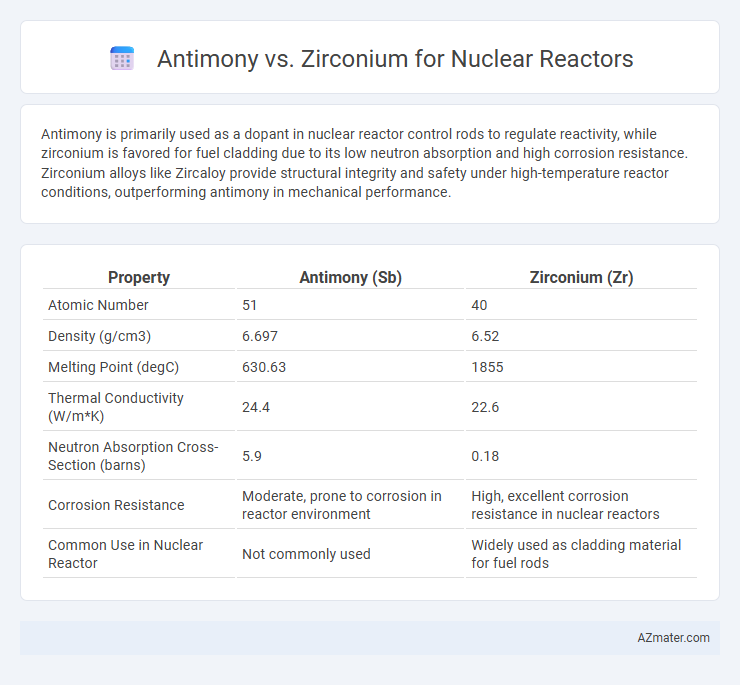Click the title 'Antimony vs. Zirconium for Nuclear Reactors'
Viewport: 740px width, 685px height.
395,59
